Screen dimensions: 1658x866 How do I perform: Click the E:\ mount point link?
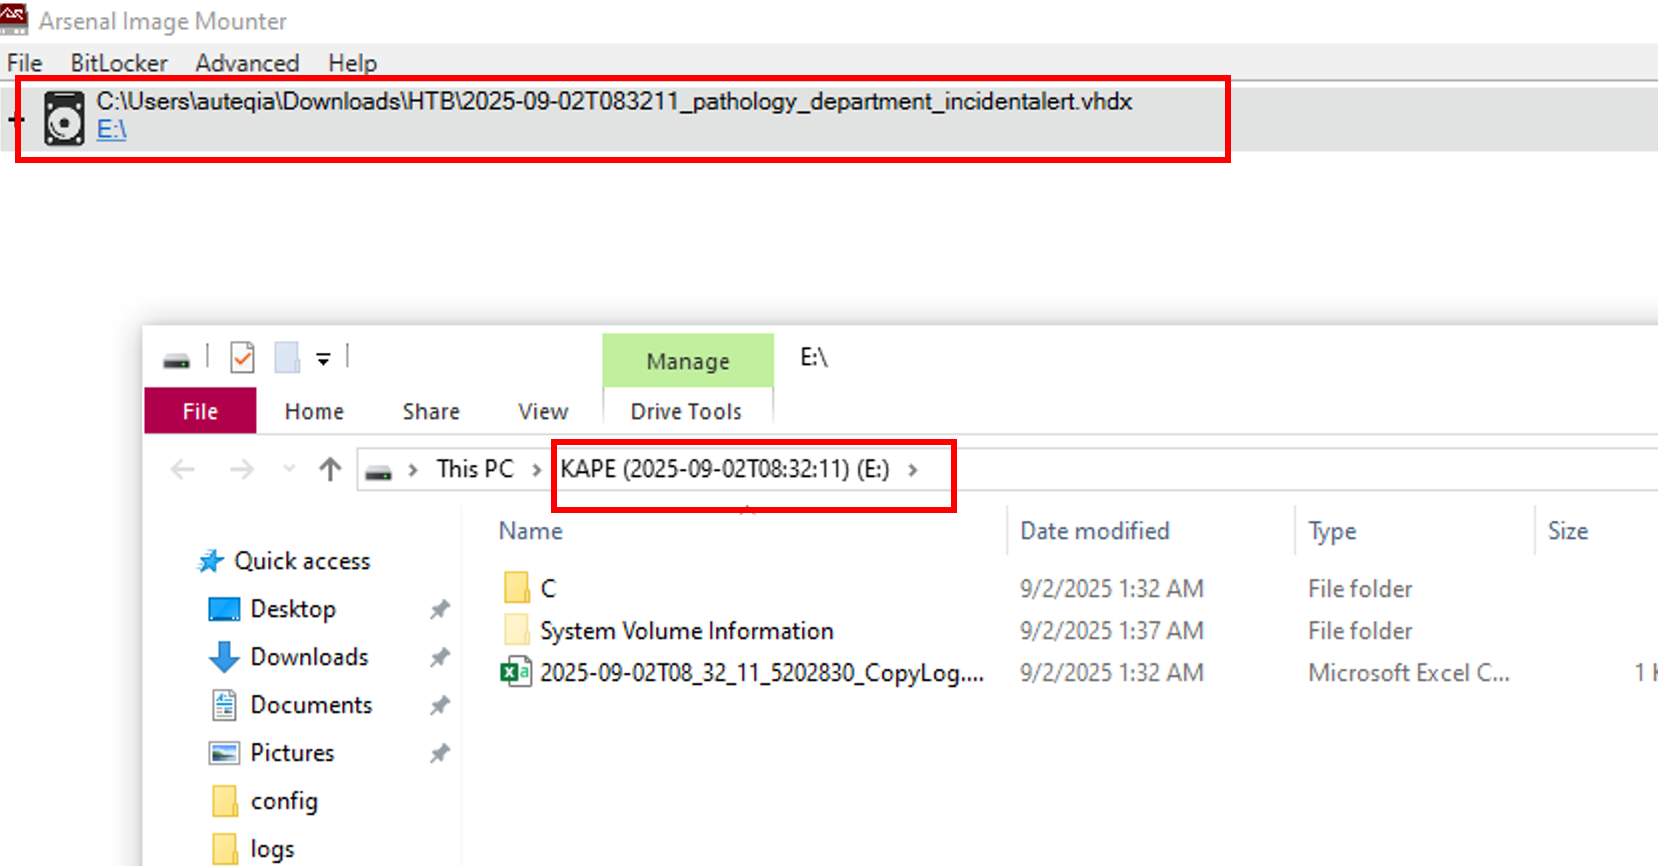pos(111,130)
